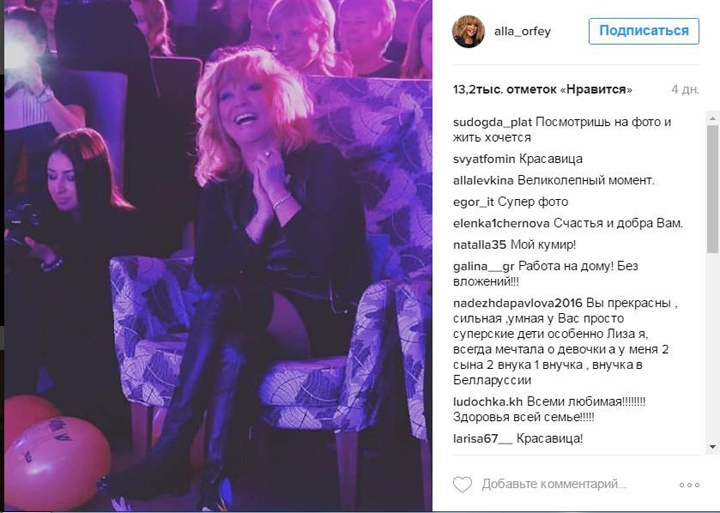View the 13,2тыс. likes count

pyautogui.click(x=542, y=90)
